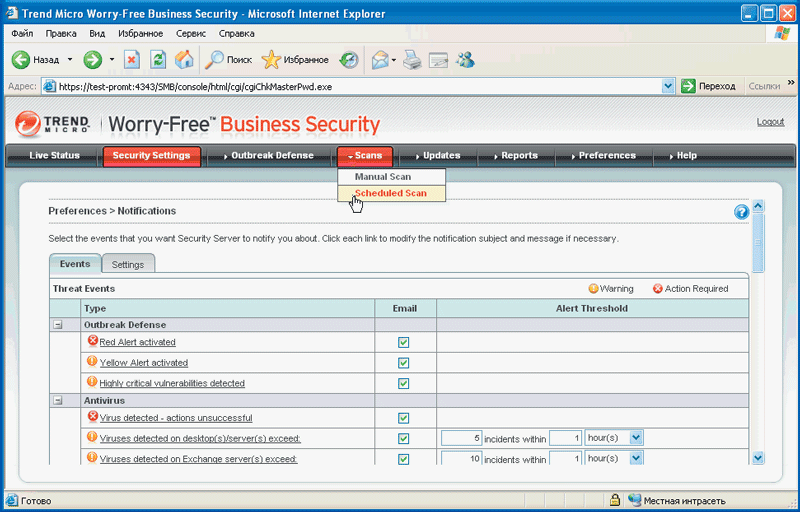The height and width of the screenshot is (512, 800).
Task: Collapse the Antivirus section
Action: coord(58,400)
